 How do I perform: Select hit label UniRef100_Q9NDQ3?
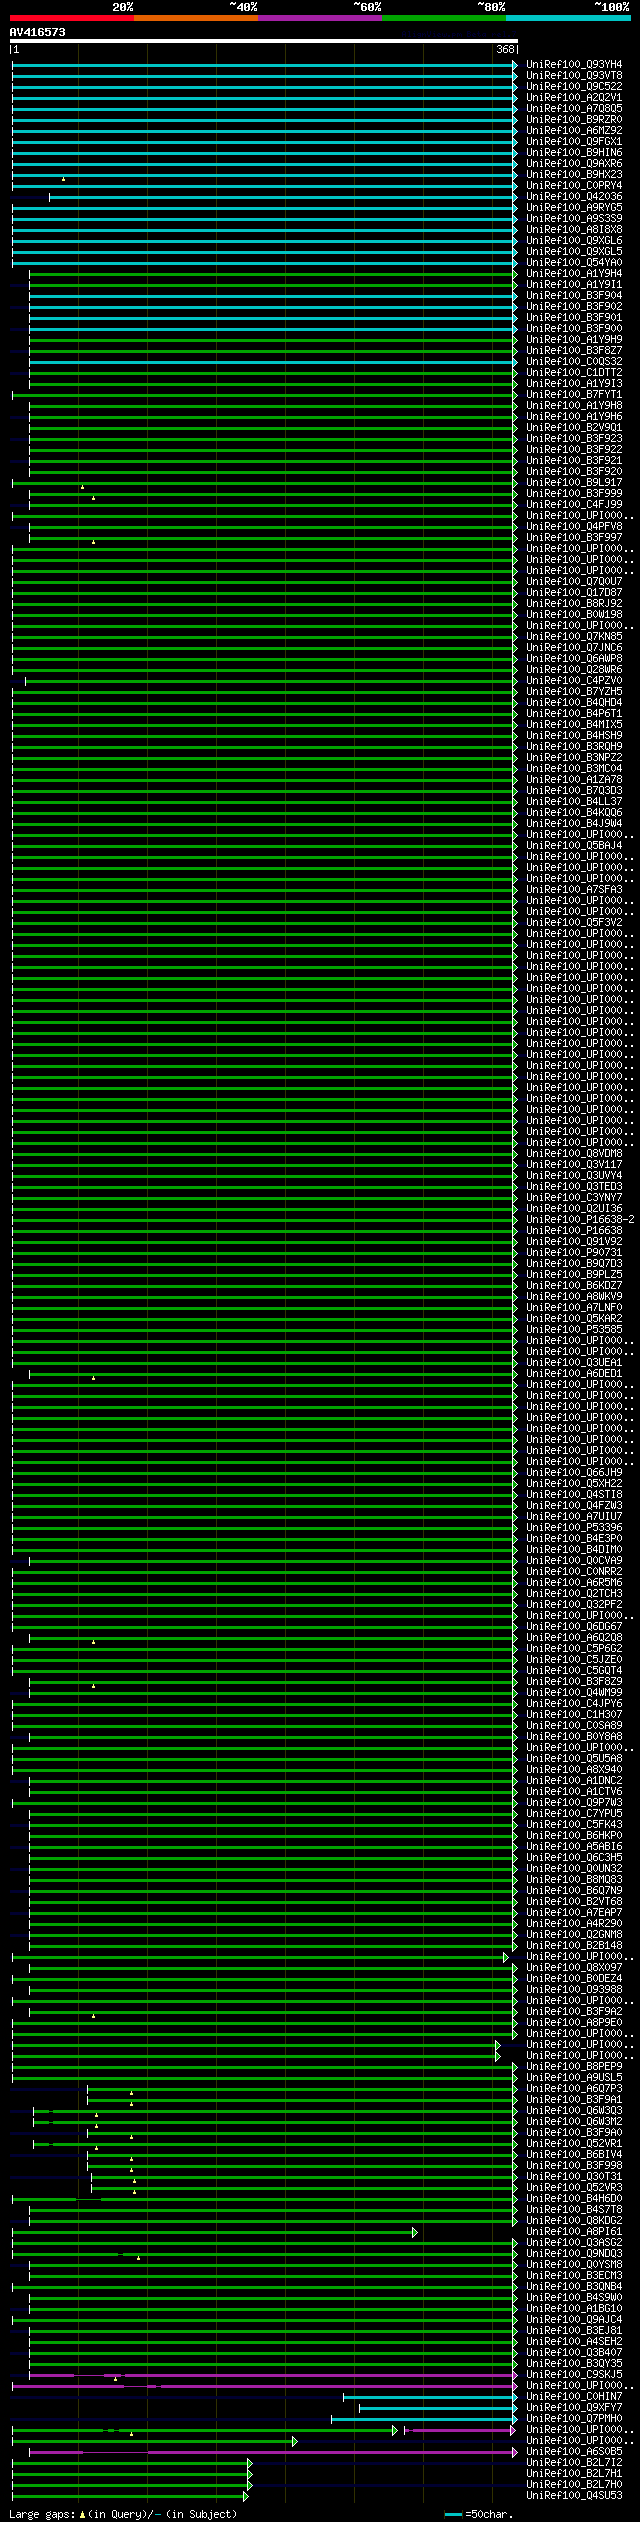(574, 2254)
